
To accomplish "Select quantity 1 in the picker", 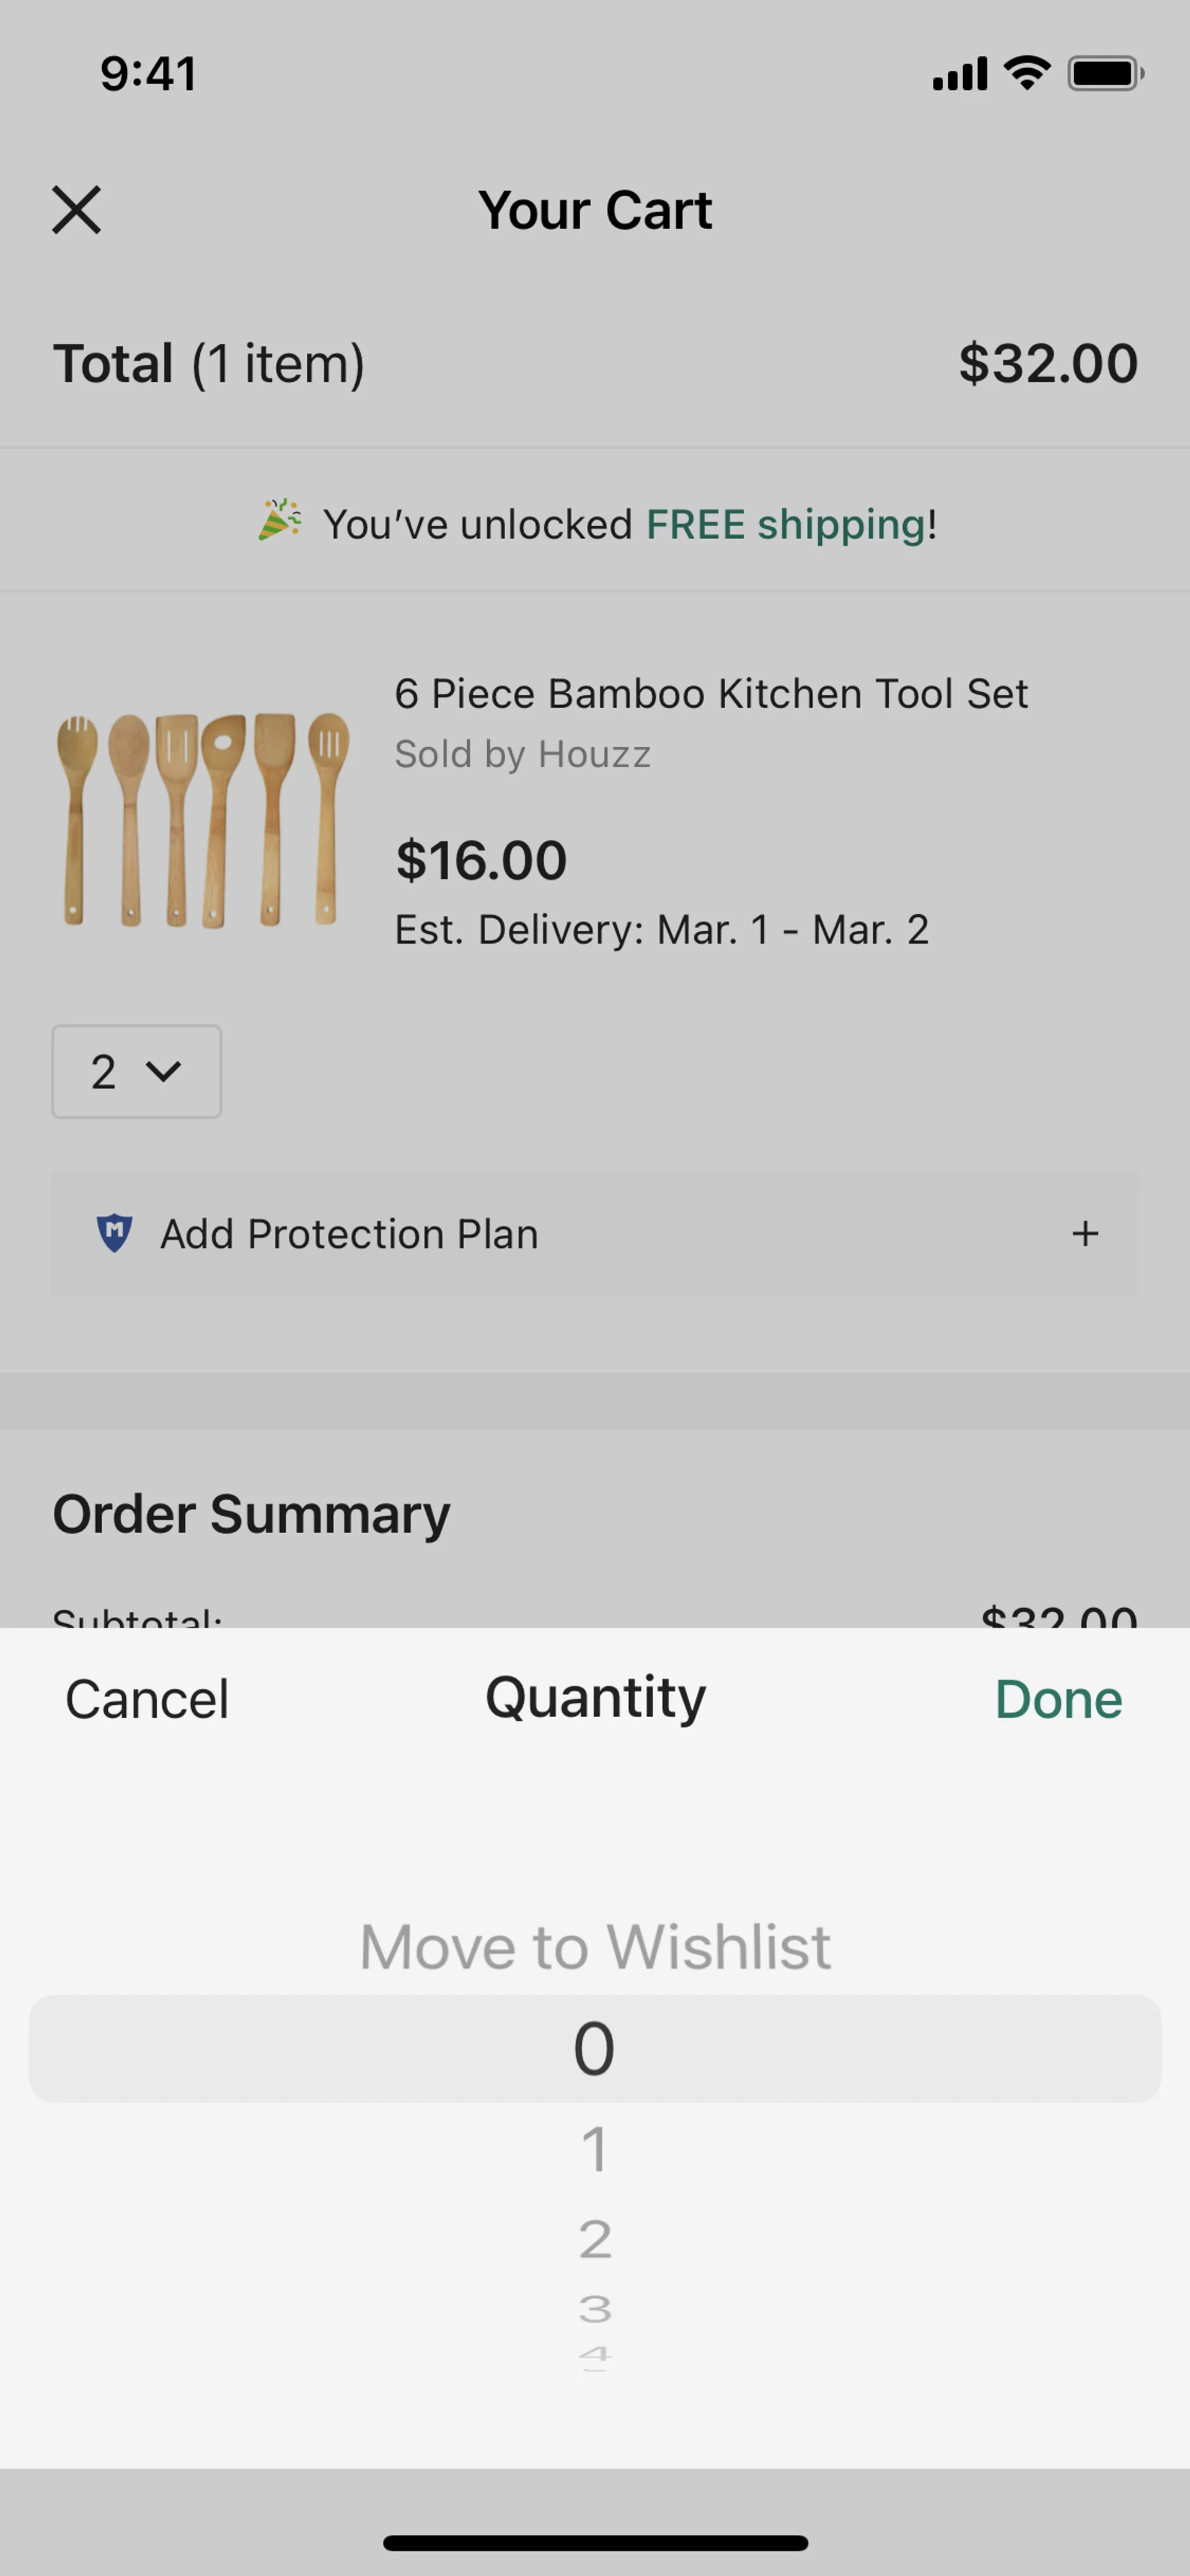I will tap(595, 2149).
